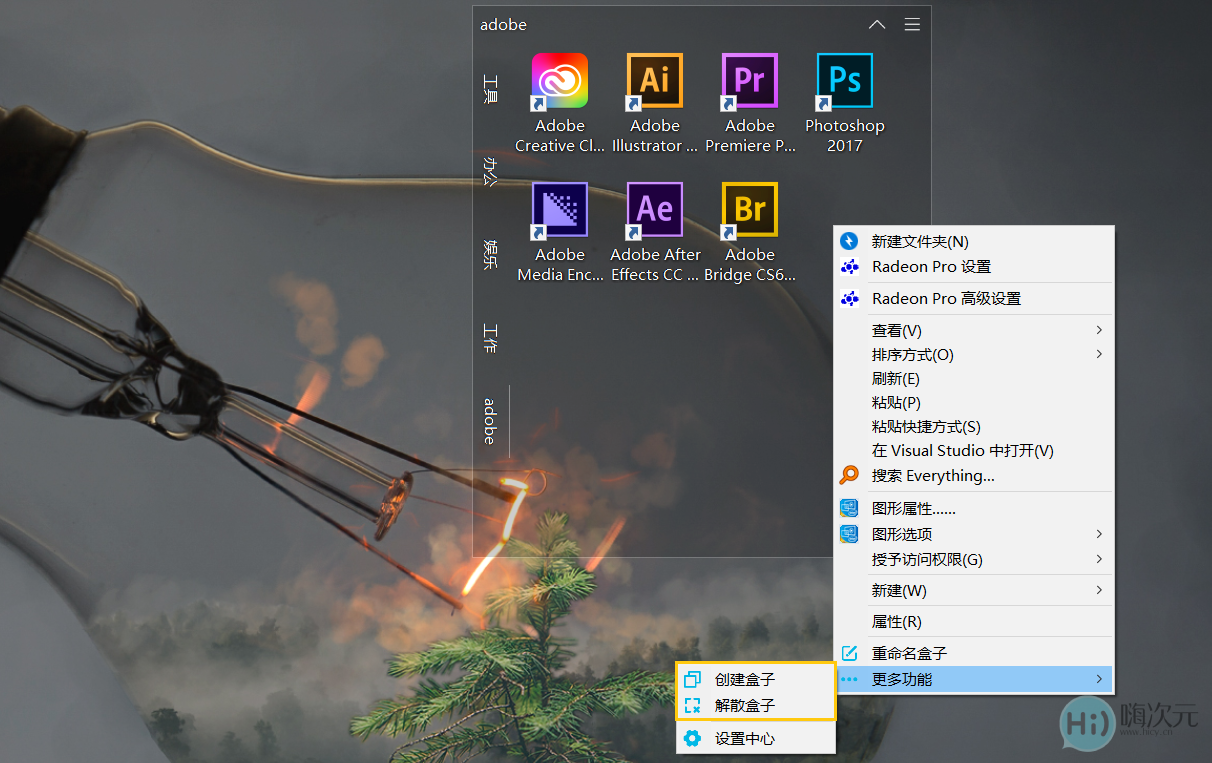Open the box hamburger menu
Viewport: 1212px width, 763px height.
pos(912,25)
